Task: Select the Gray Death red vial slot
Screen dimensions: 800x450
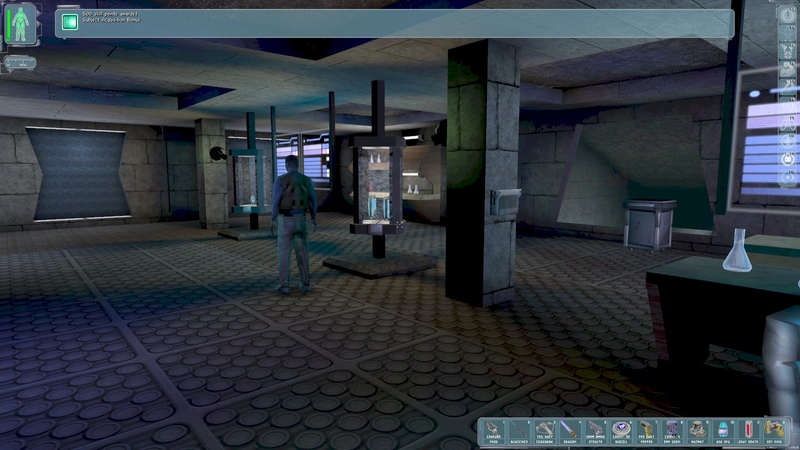Action: coord(748,431)
